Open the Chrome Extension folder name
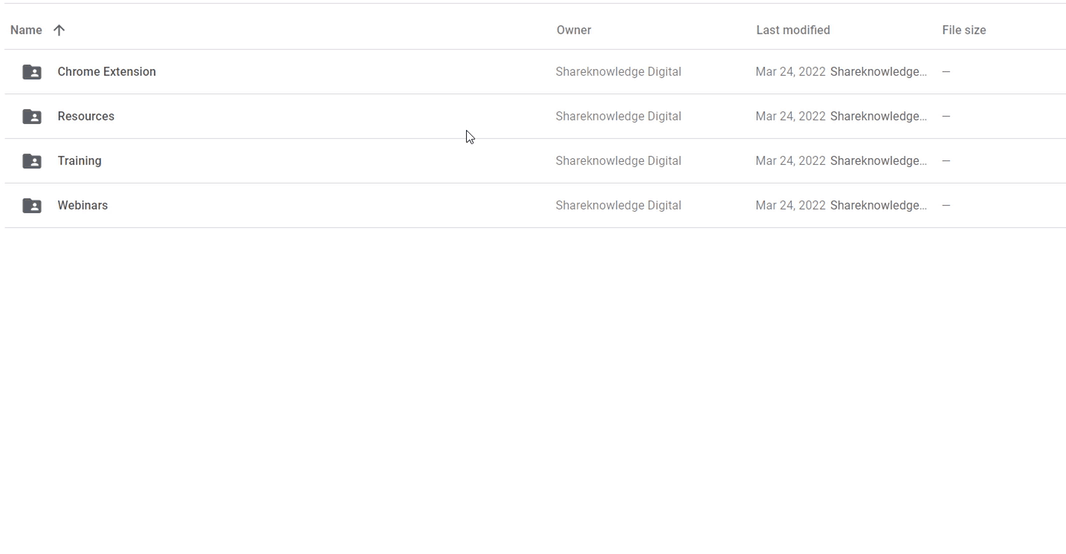The height and width of the screenshot is (554, 1066). pos(107,72)
